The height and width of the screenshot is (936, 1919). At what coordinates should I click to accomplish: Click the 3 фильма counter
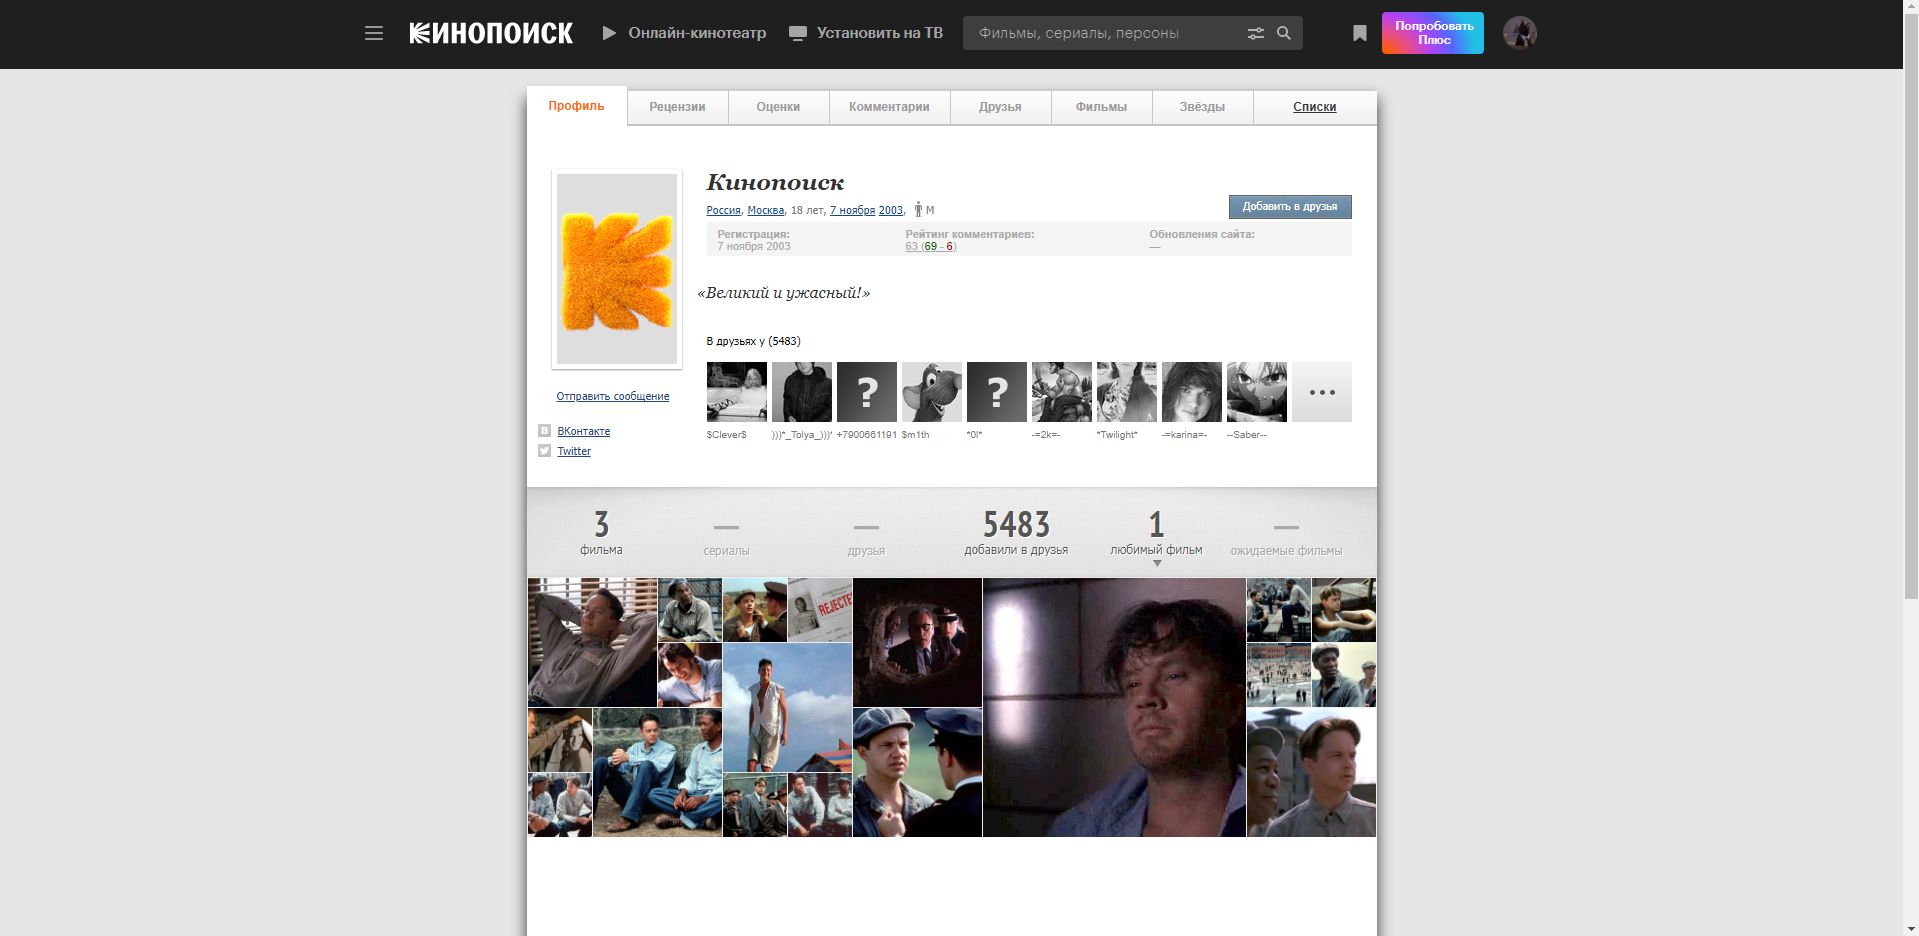pos(601,532)
